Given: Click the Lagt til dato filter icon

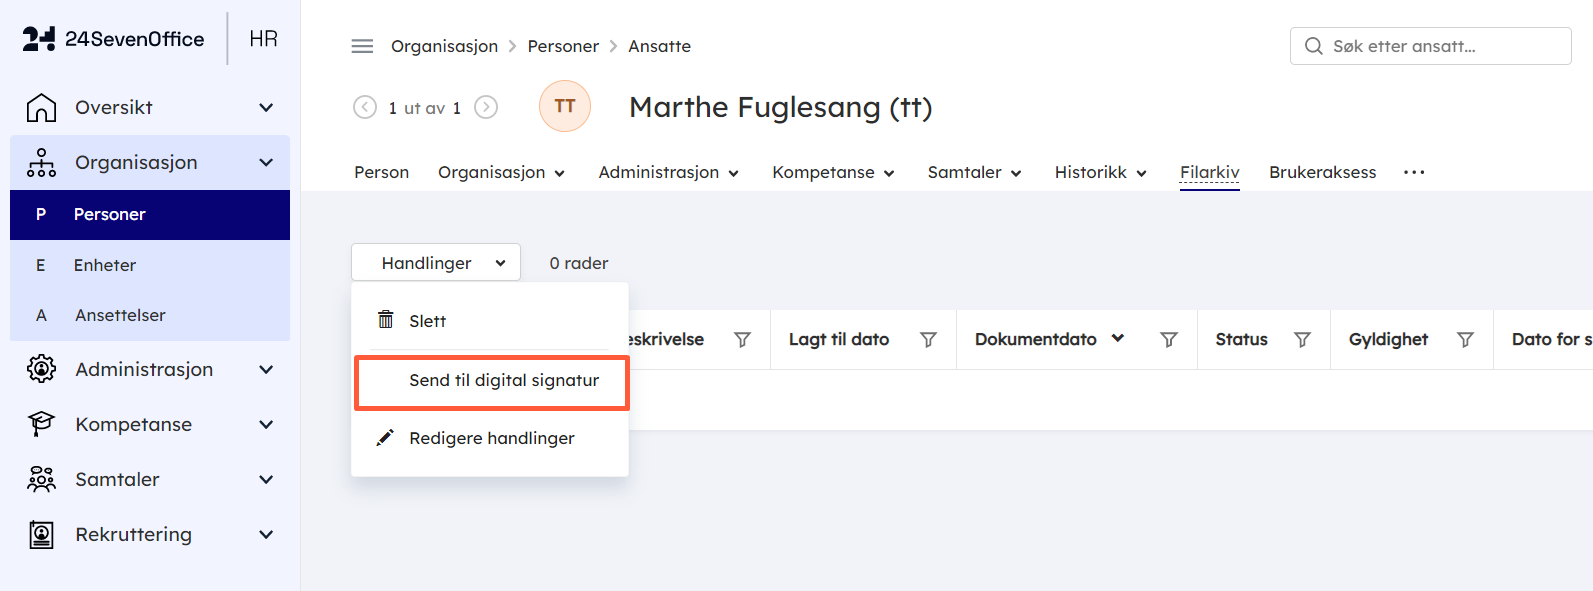Looking at the screenshot, I should click(928, 340).
